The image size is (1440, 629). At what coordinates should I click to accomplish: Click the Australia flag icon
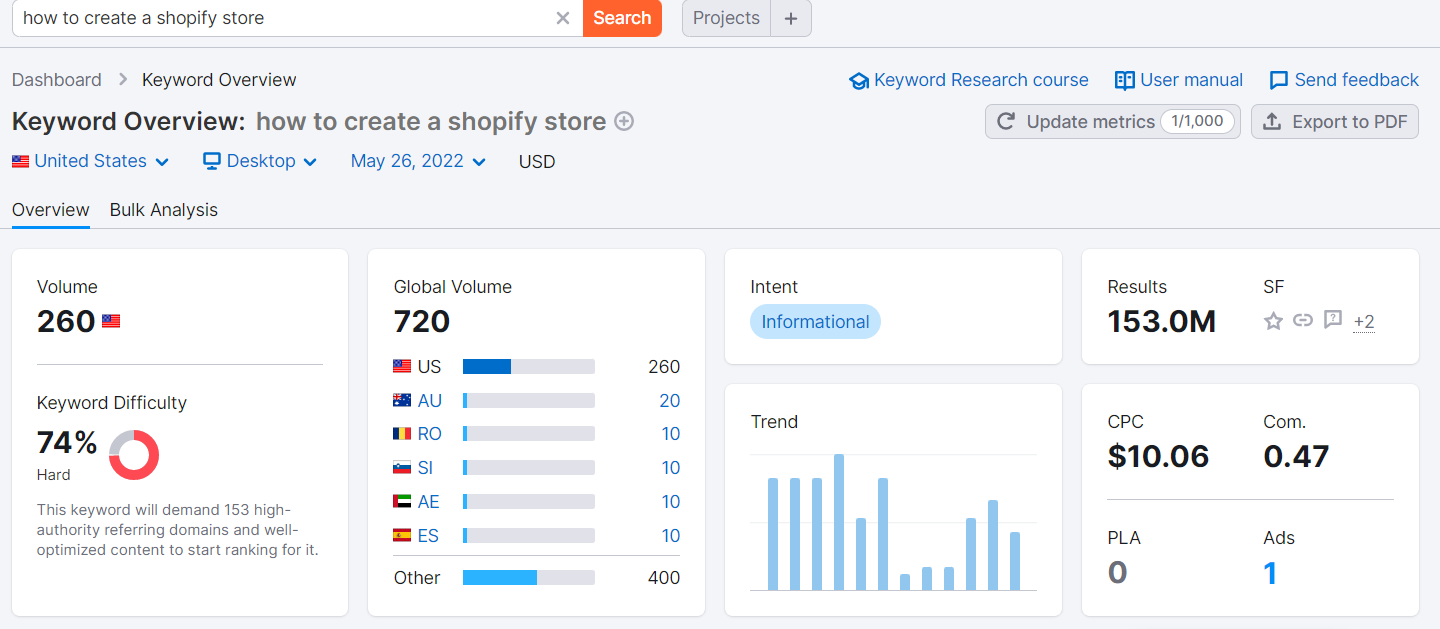[x=402, y=400]
